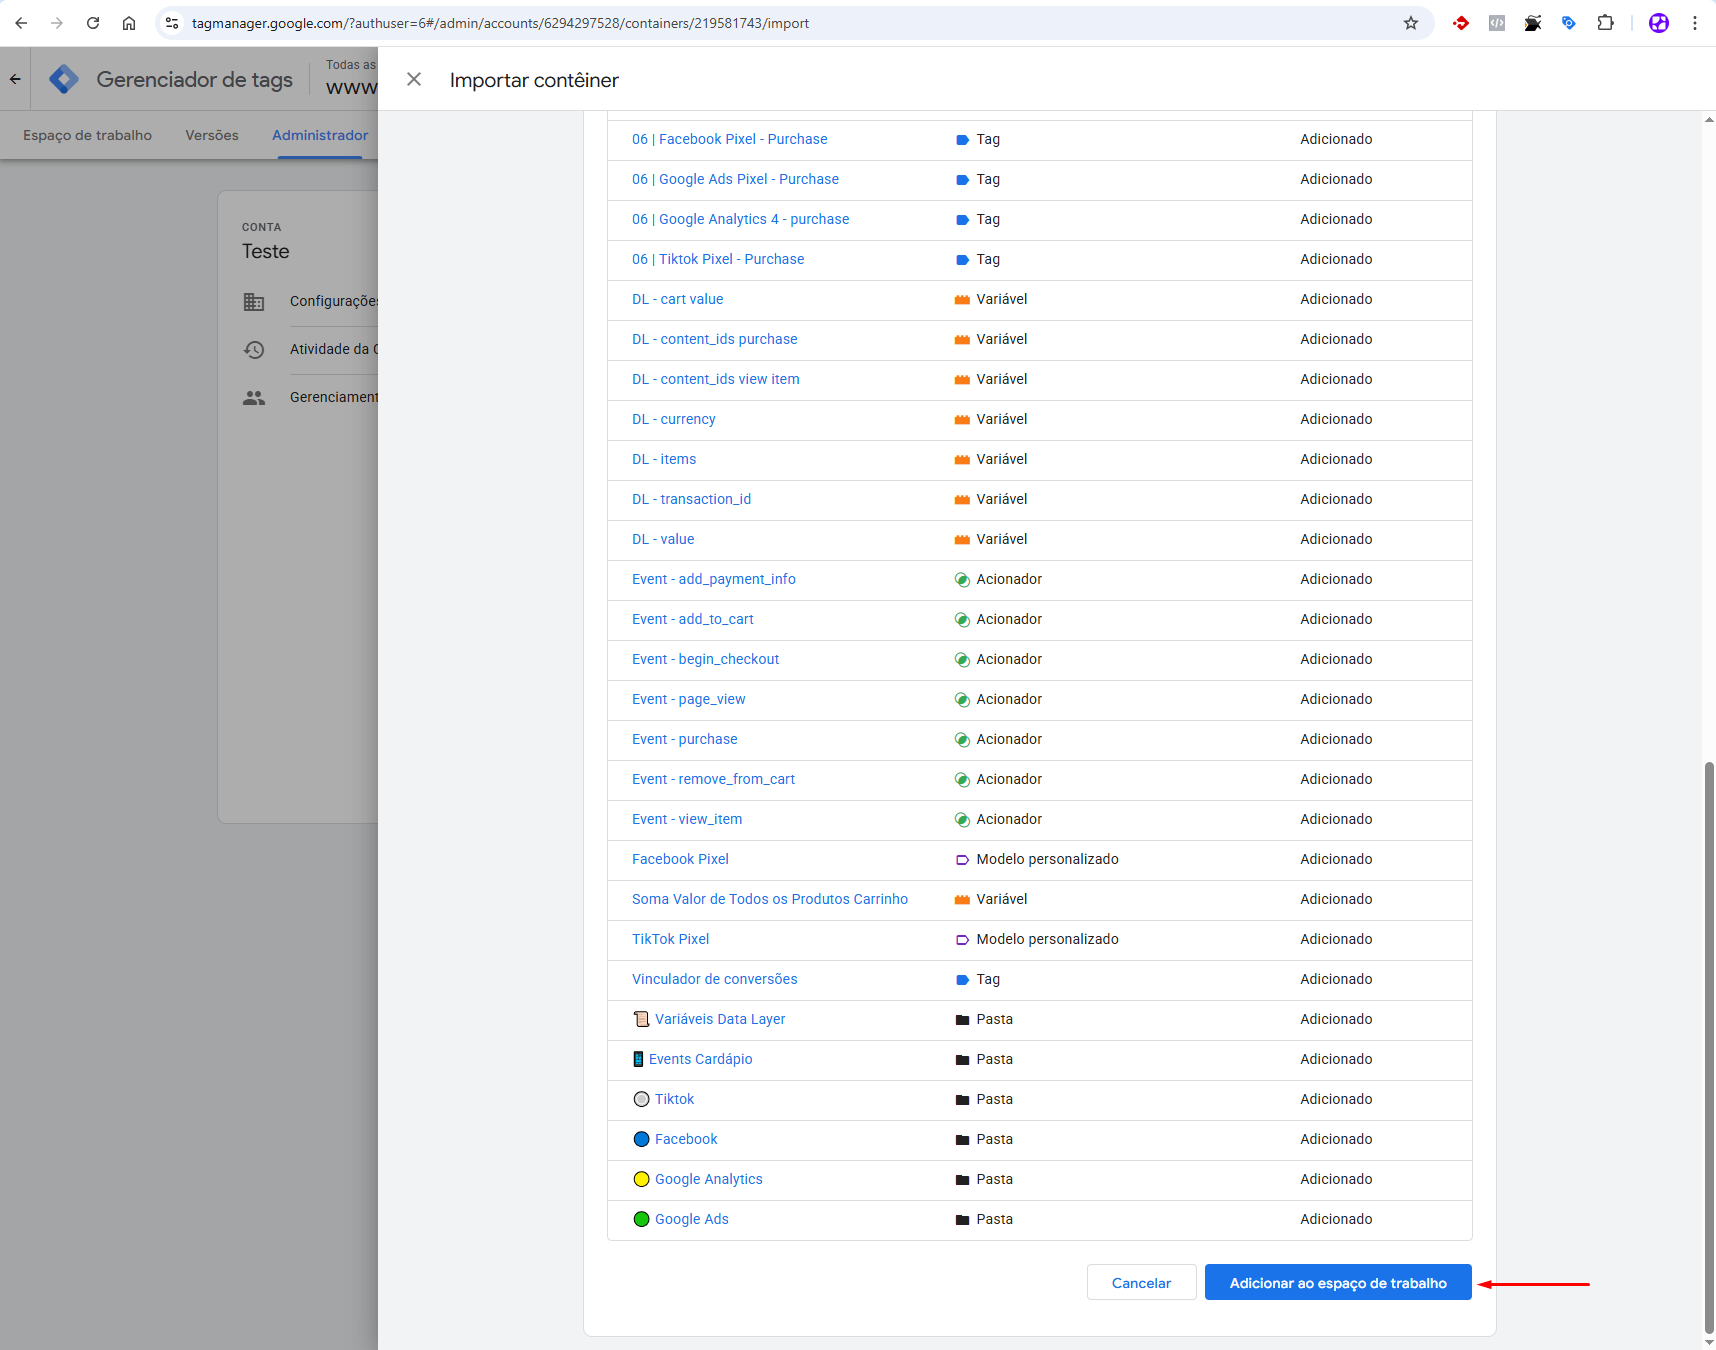Viewport: 1716px width, 1350px height.
Task: Open Event - begin_checkout trigger
Action: coord(705,659)
